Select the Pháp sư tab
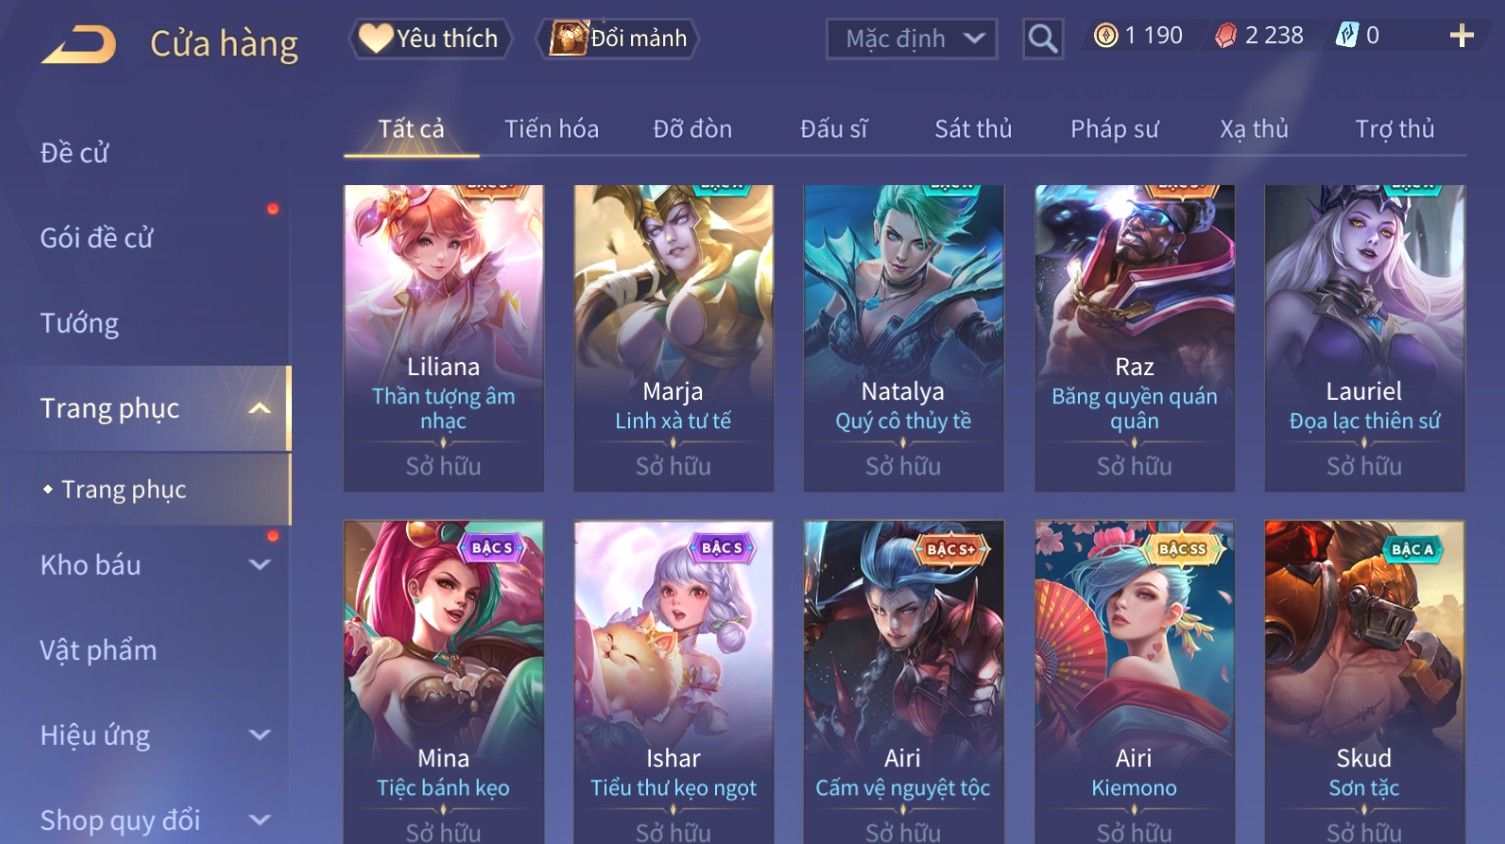 pyautogui.click(x=1114, y=129)
